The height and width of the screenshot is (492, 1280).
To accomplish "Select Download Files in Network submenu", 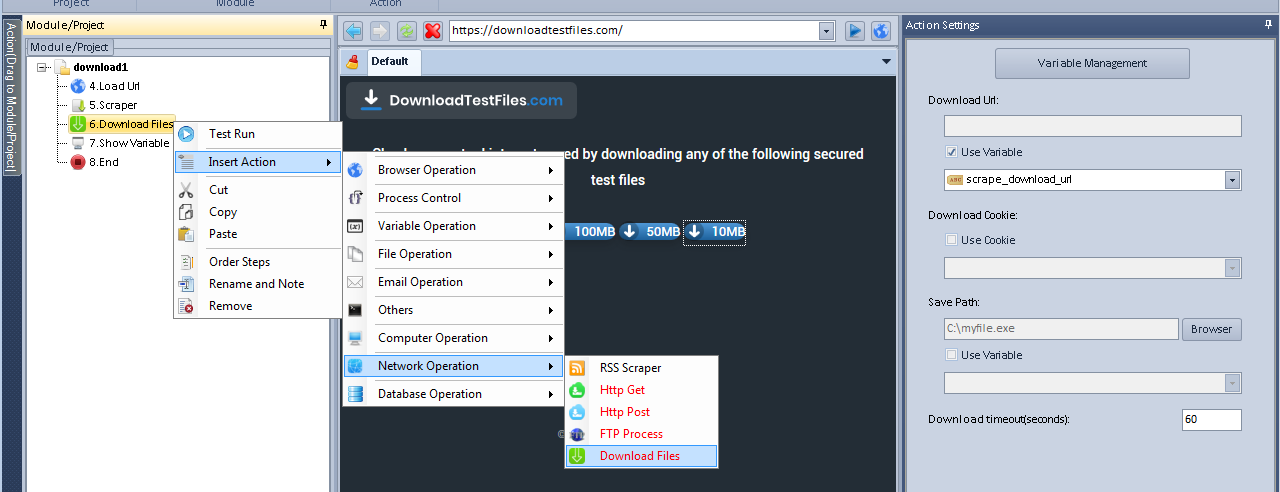I will (x=640, y=456).
